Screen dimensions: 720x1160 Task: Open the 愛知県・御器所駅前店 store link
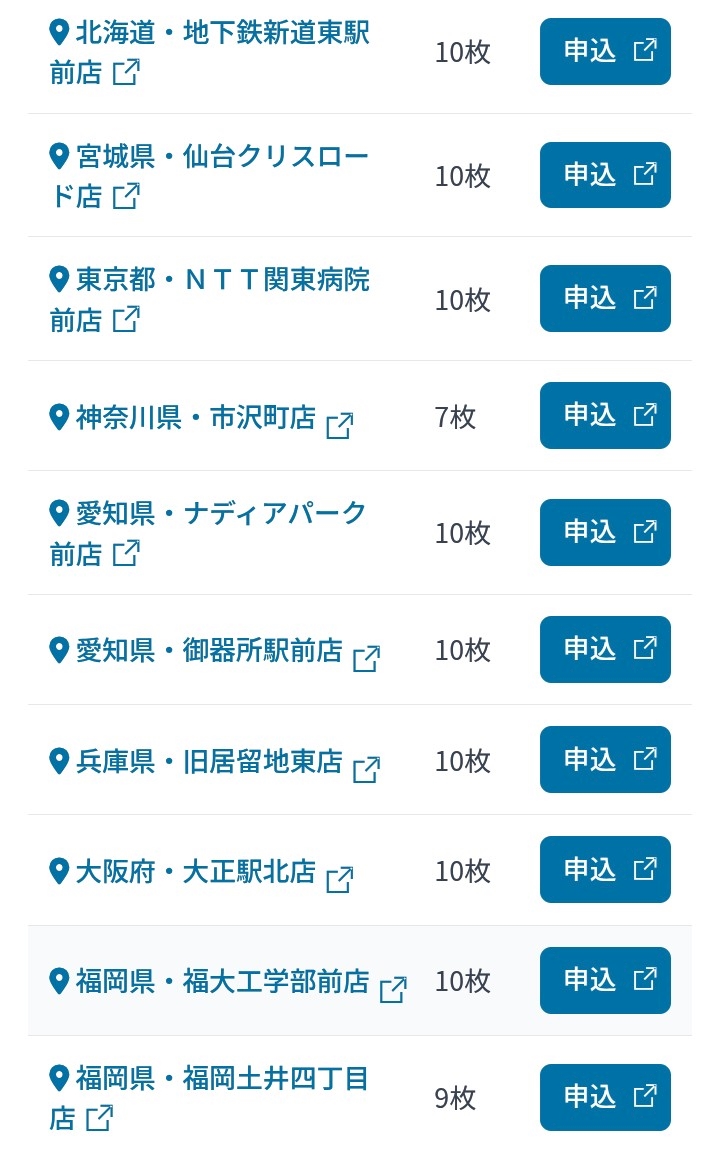pyautogui.click(x=209, y=650)
